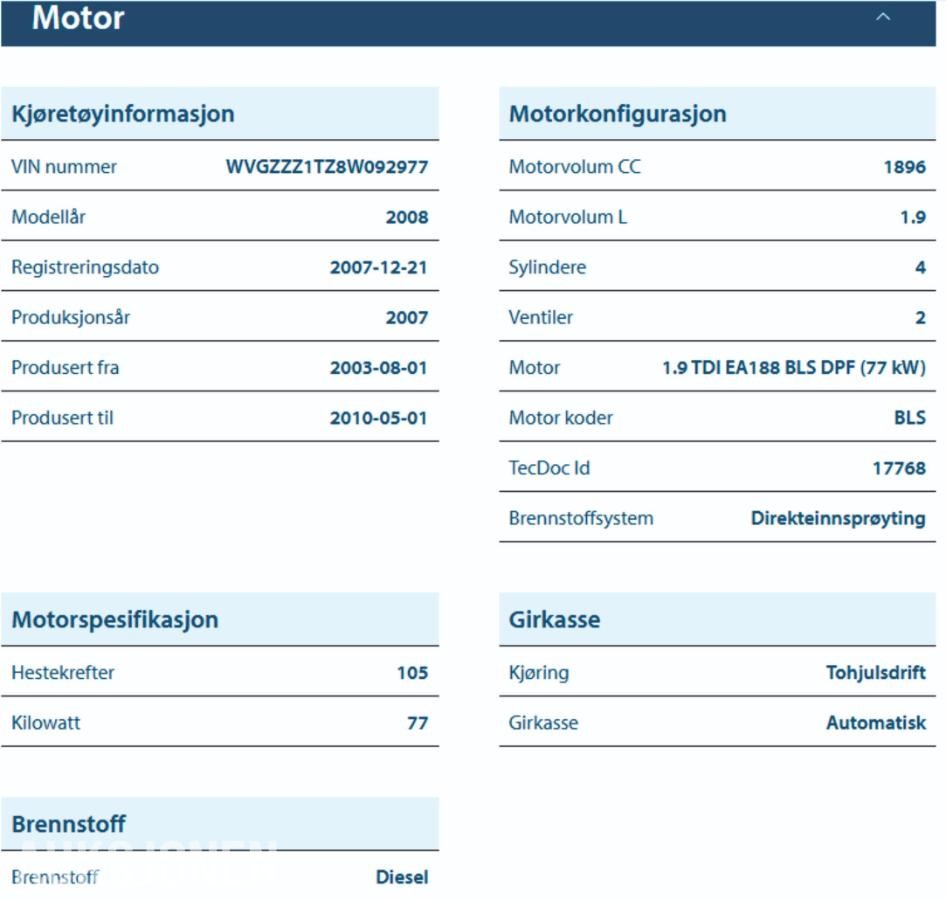946x900 pixels.
Task: Click the Motorvolum L label
Action: (568, 217)
